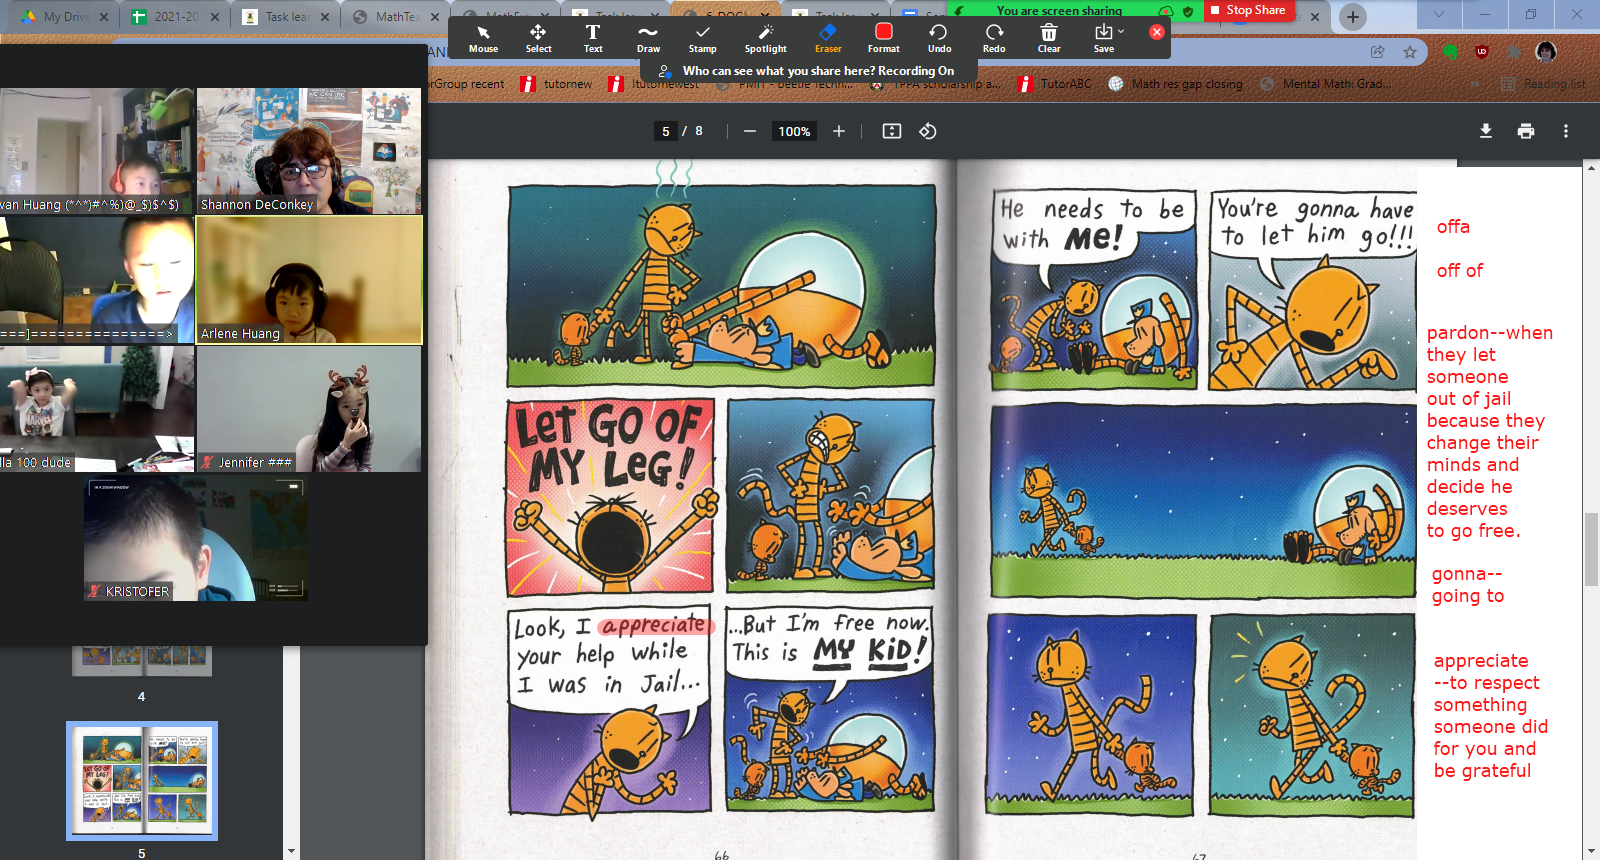Fit the PDF to page
1600x860 pixels.
[x=892, y=131]
